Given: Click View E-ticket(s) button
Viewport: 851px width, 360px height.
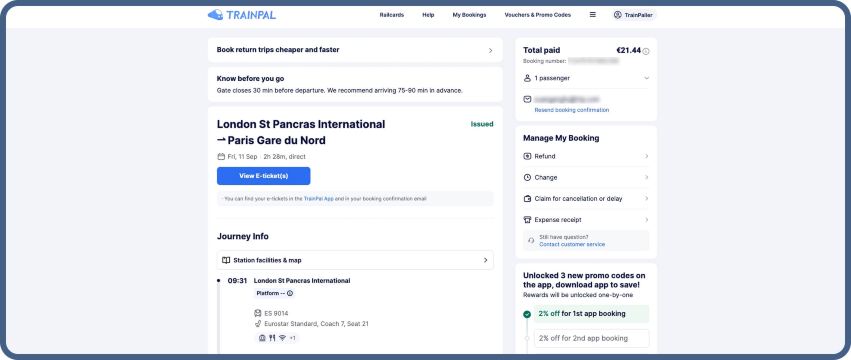Looking at the screenshot, I should click(x=263, y=176).
